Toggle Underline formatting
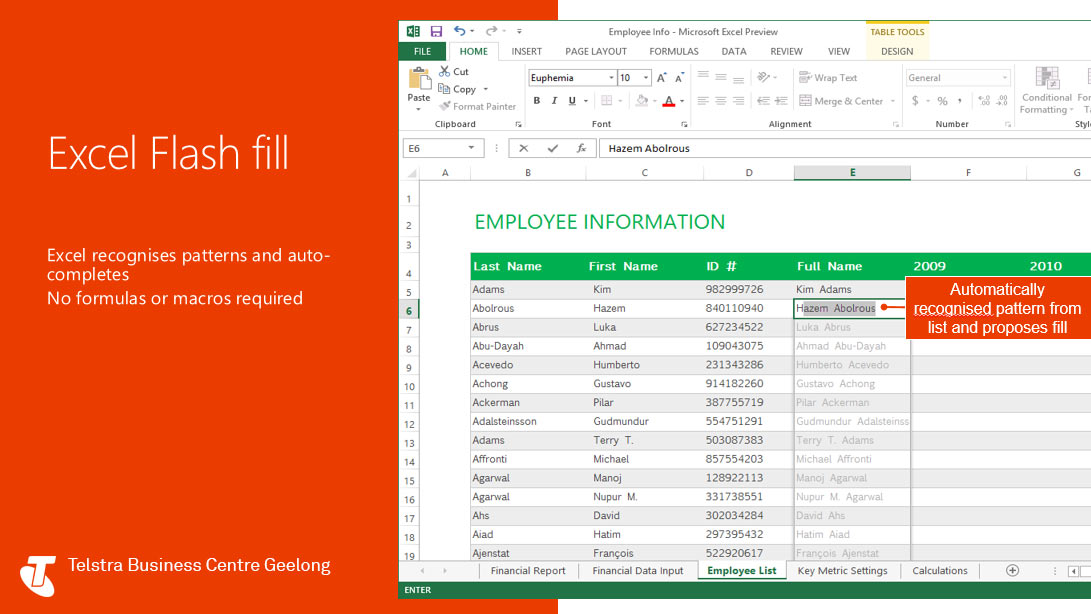This screenshot has width=1091, height=614. point(572,101)
